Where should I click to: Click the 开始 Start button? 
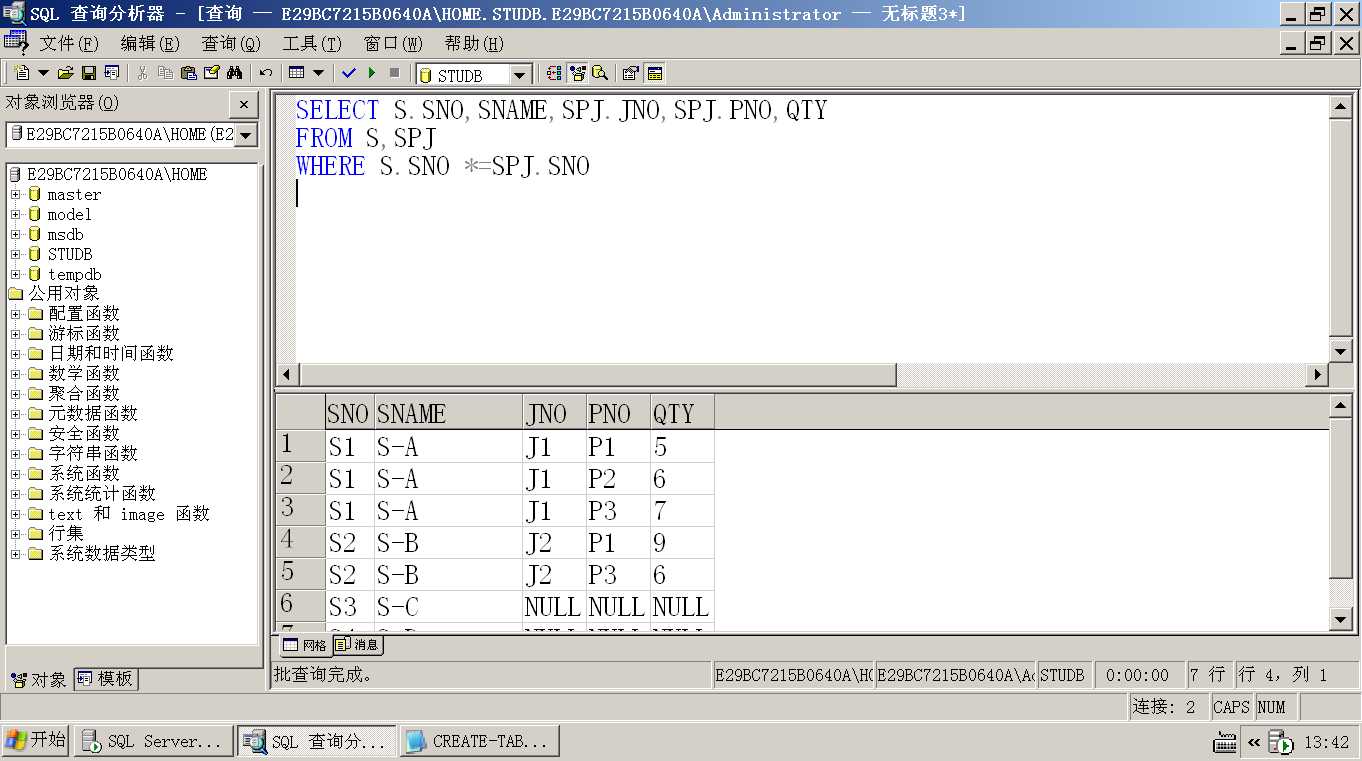tap(36, 741)
